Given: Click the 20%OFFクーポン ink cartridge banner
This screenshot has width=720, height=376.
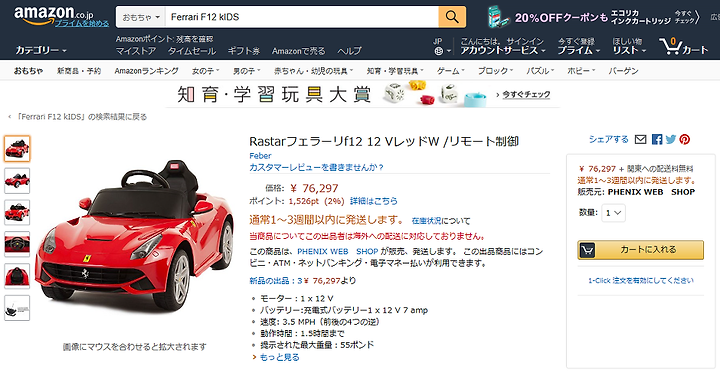Looking at the screenshot, I should click(593, 17).
